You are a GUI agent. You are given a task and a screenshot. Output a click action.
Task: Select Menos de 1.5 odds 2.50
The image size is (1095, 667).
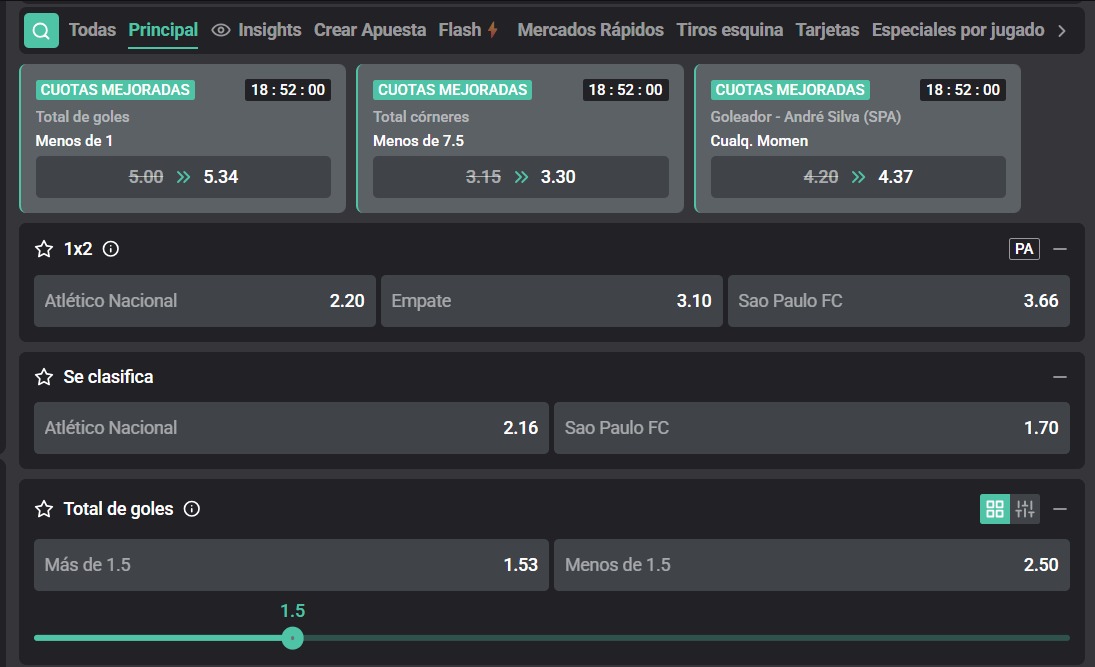(x=811, y=565)
